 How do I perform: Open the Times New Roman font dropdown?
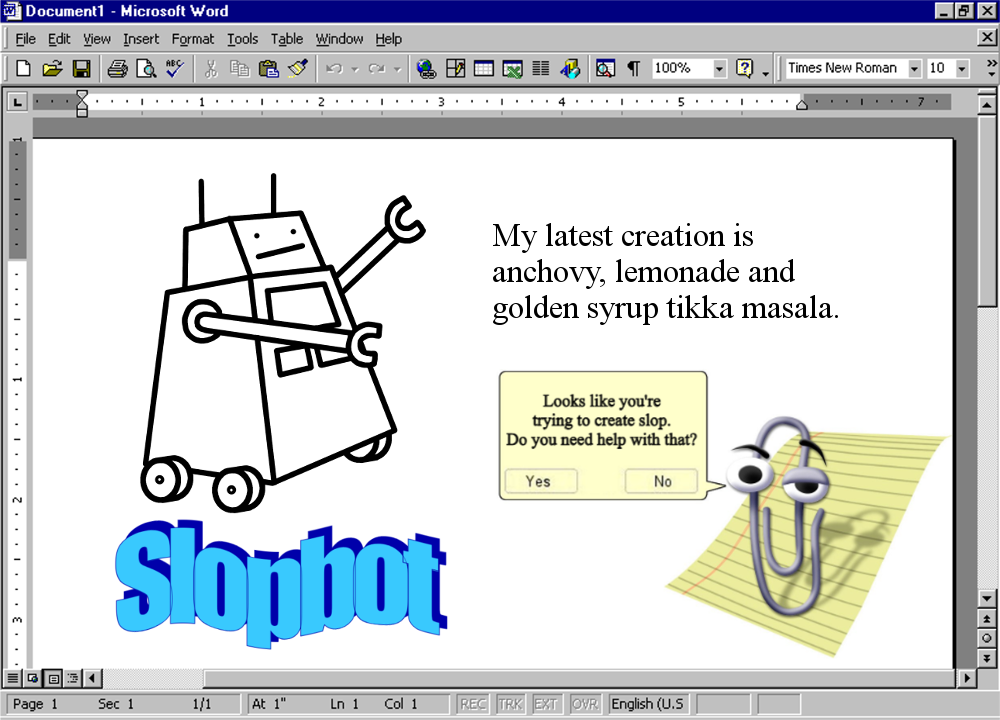[x=915, y=68]
